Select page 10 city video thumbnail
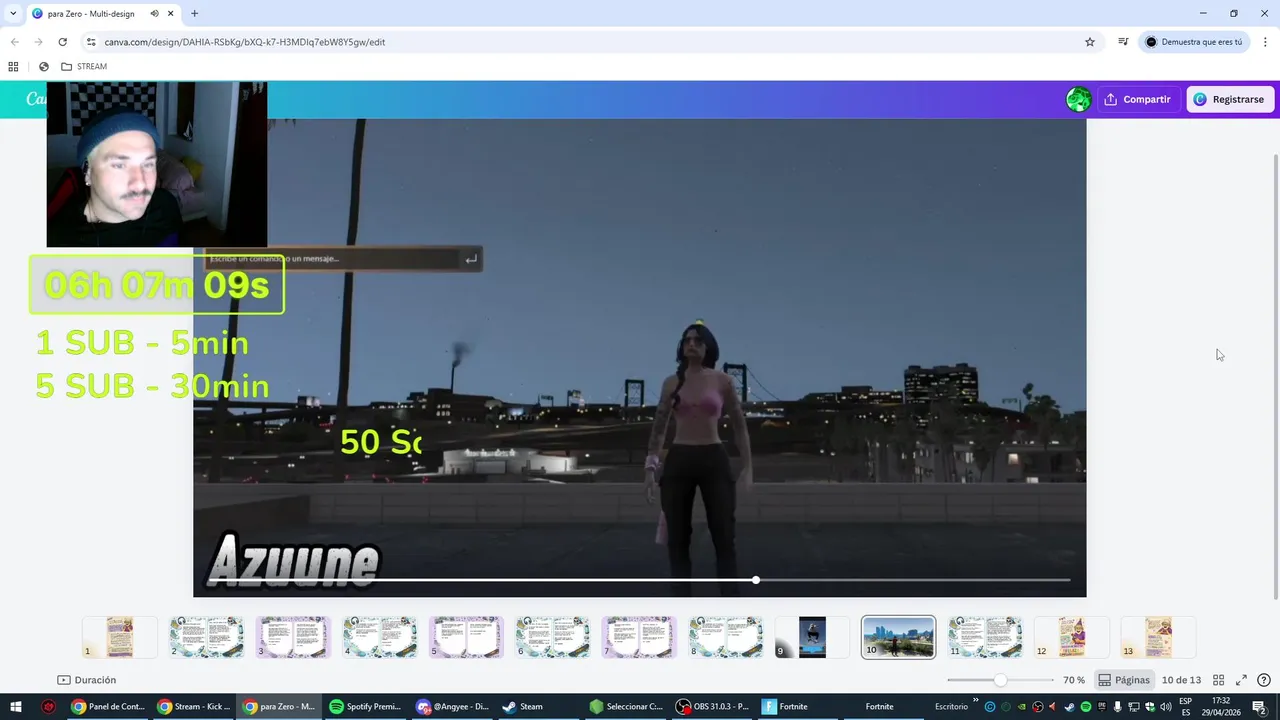The image size is (1280, 720). pyautogui.click(x=898, y=637)
